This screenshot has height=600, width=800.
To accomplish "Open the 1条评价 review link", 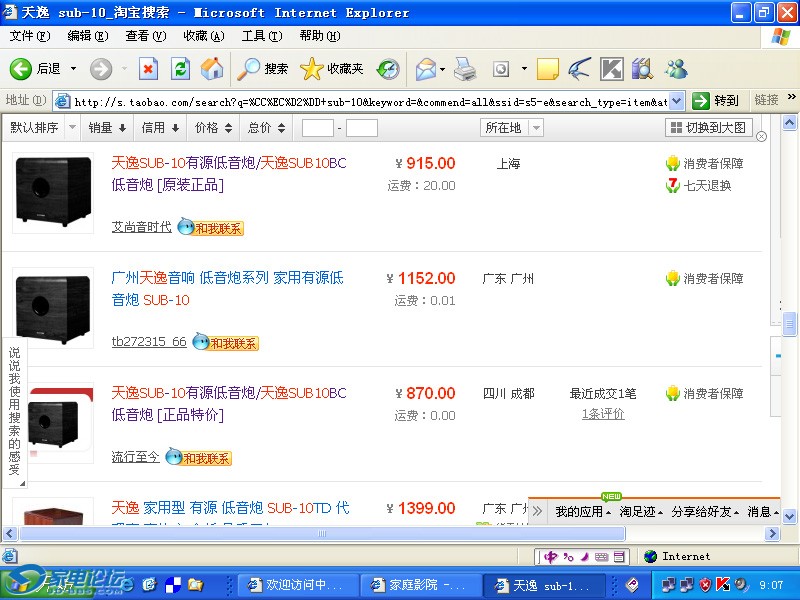I will [x=603, y=414].
